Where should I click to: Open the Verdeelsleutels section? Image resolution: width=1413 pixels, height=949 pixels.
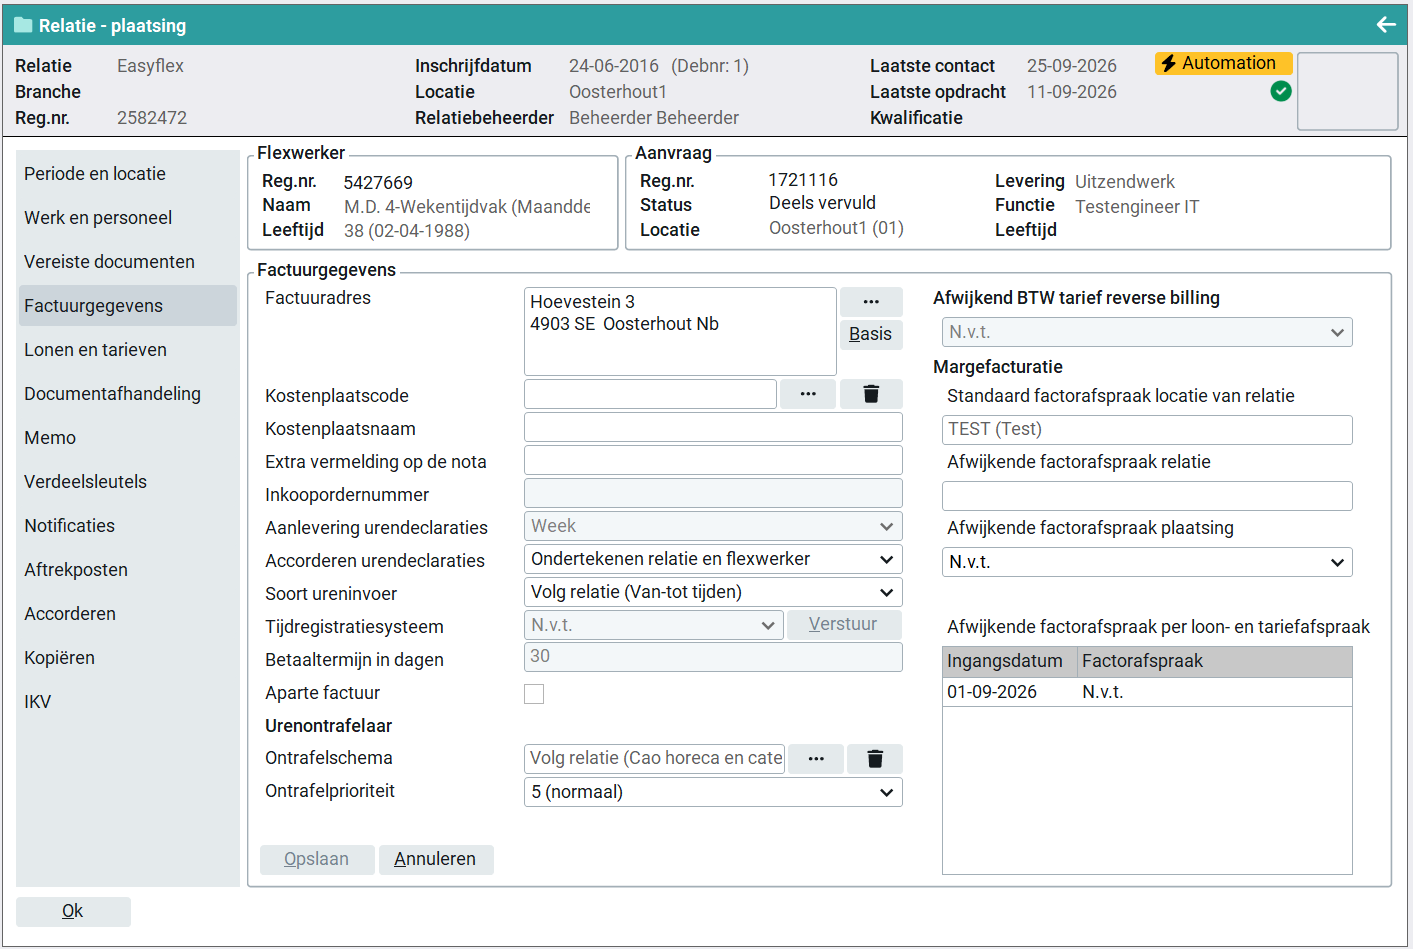point(128,482)
